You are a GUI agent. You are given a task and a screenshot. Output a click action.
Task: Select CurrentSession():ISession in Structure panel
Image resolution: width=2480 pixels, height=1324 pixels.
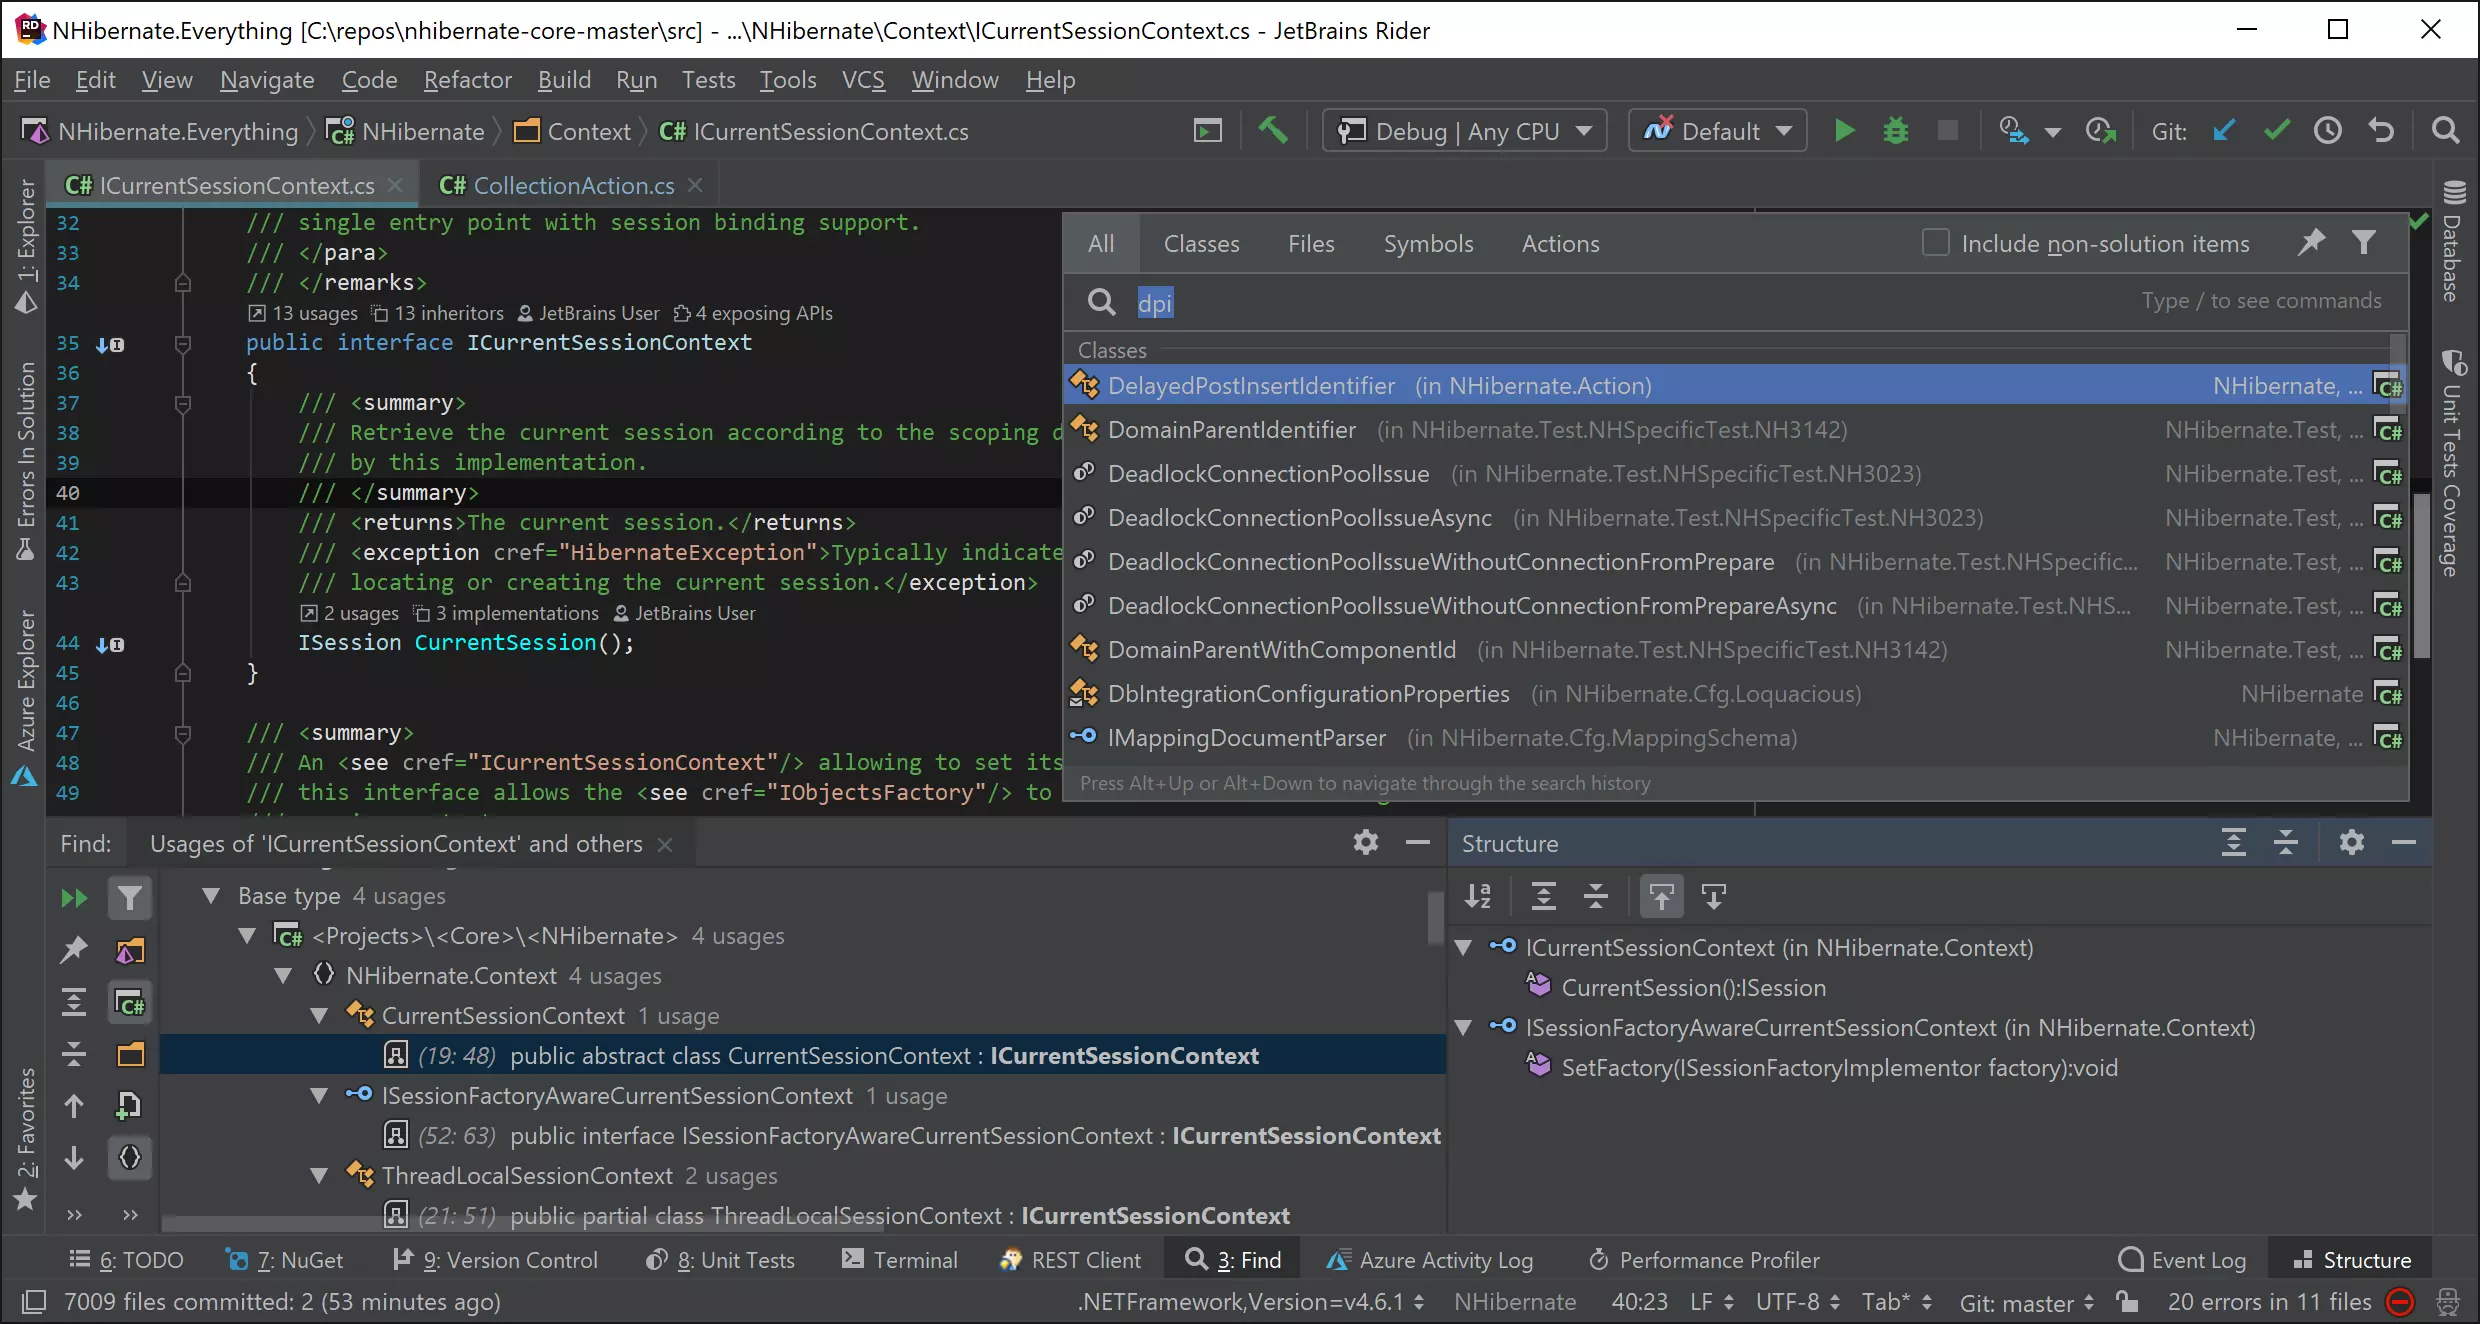tap(1693, 986)
